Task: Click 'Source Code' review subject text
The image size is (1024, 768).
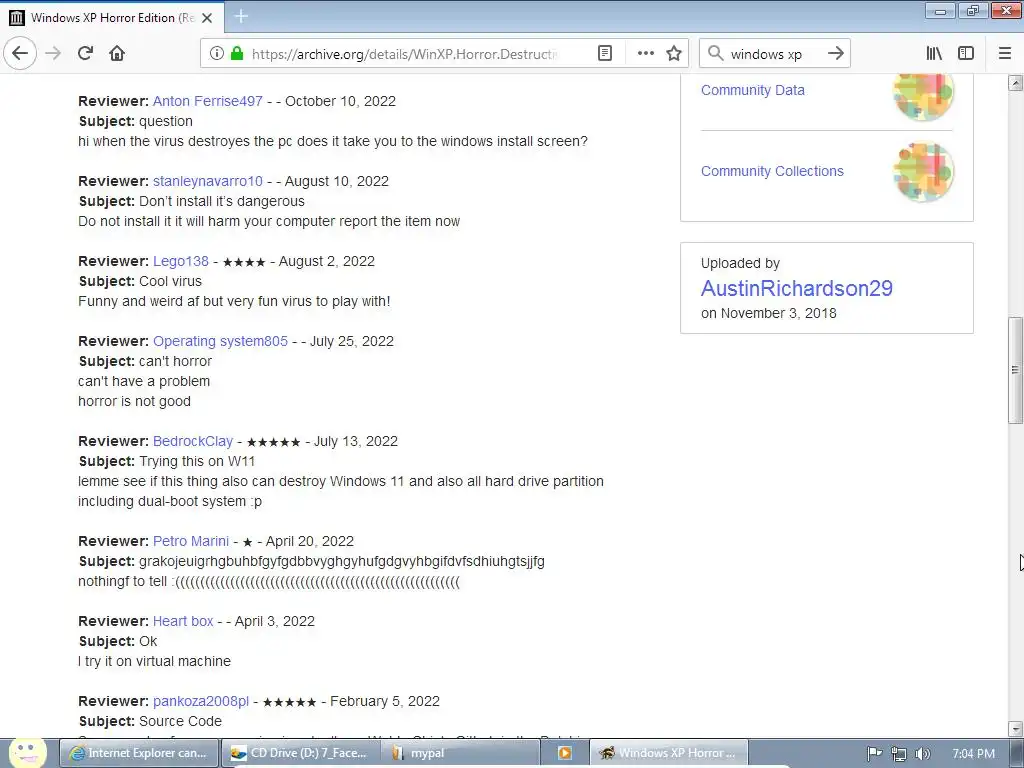Action: pos(180,721)
